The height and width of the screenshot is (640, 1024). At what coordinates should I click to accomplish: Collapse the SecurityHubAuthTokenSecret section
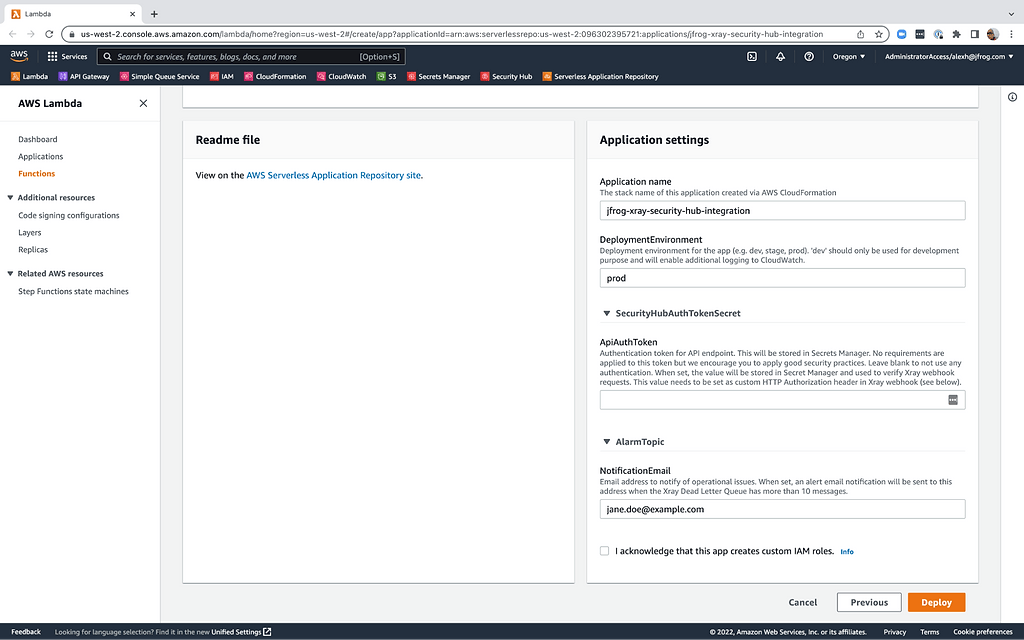pyautogui.click(x=606, y=313)
